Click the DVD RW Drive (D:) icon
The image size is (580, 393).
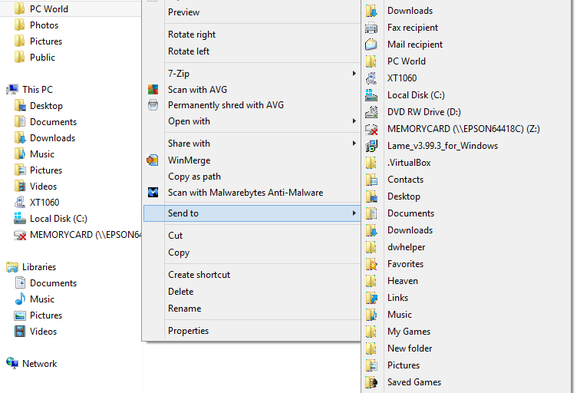click(x=371, y=112)
